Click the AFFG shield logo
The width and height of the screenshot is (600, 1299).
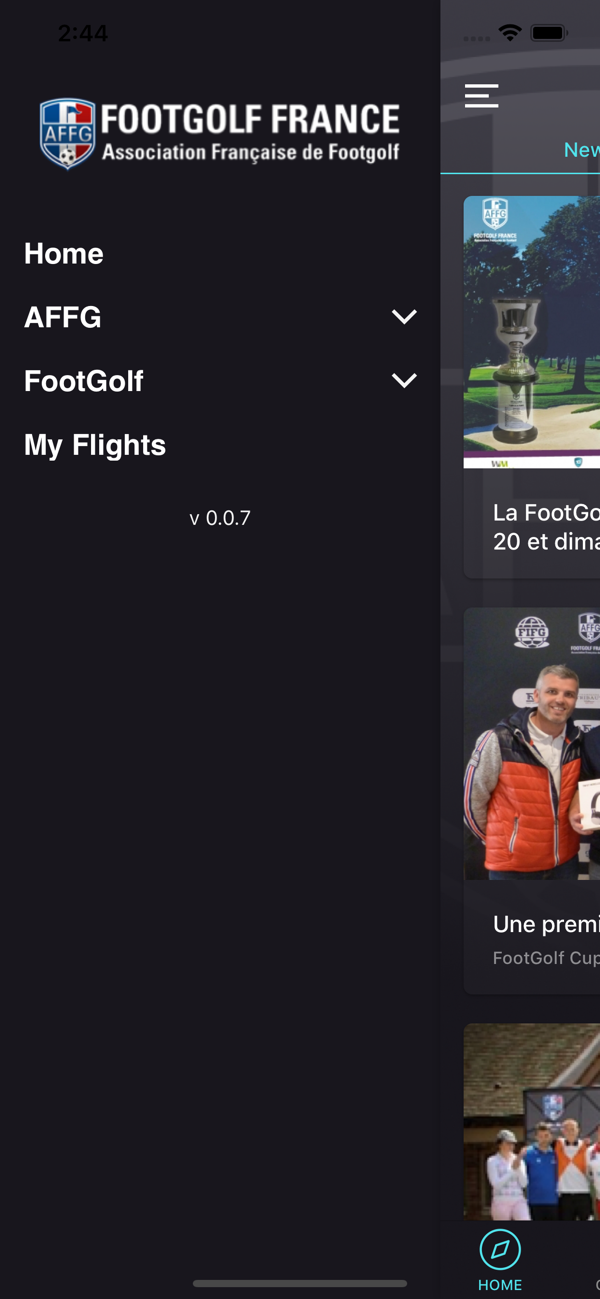pyautogui.click(x=67, y=133)
